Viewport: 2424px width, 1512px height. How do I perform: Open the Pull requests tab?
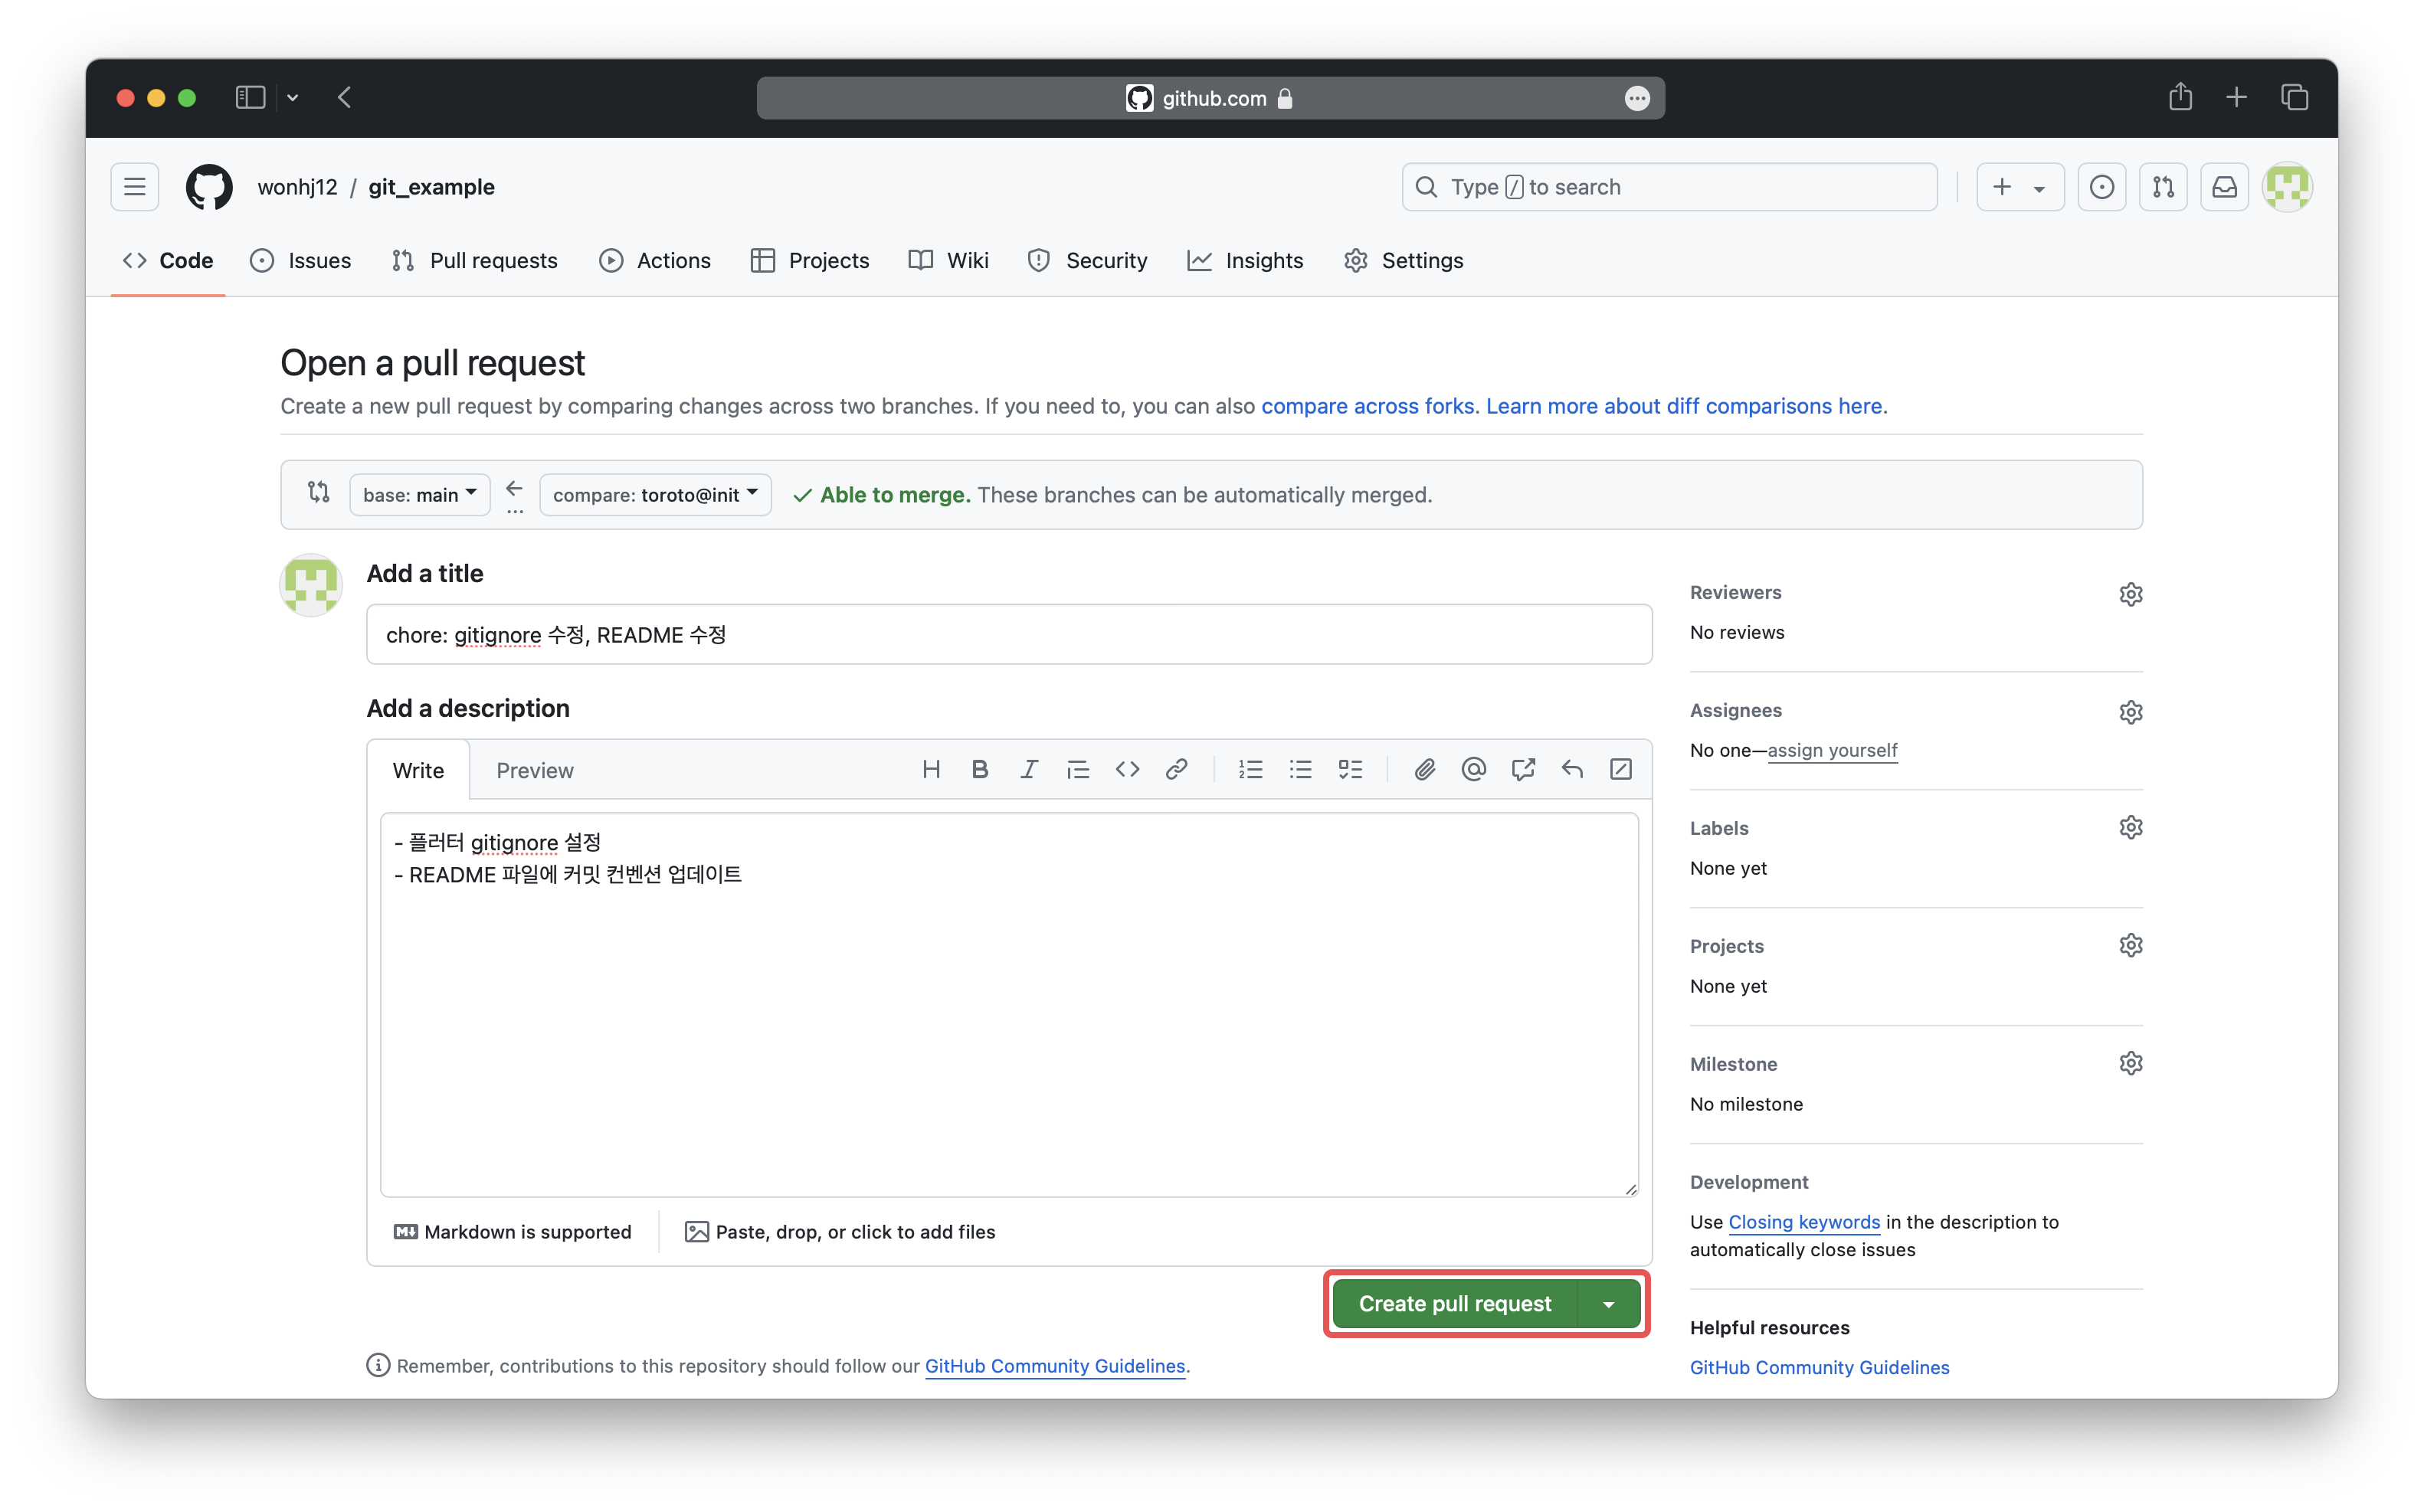(x=475, y=261)
